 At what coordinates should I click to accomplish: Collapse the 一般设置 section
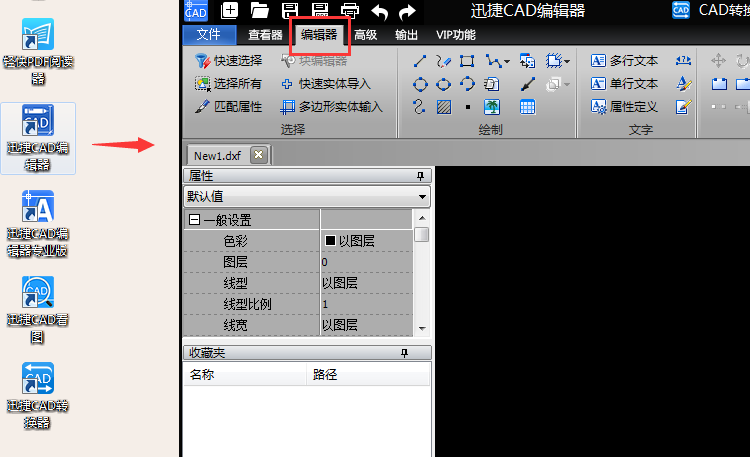click(194, 220)
